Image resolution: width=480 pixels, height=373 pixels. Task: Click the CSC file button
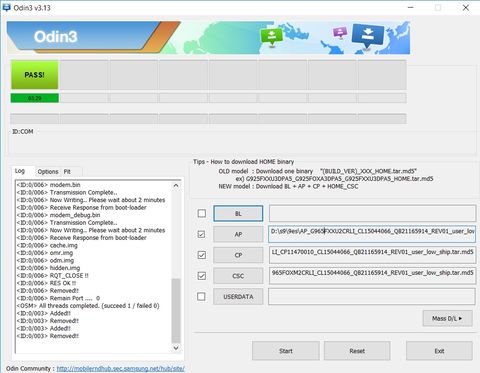click(x=238, y=276)
